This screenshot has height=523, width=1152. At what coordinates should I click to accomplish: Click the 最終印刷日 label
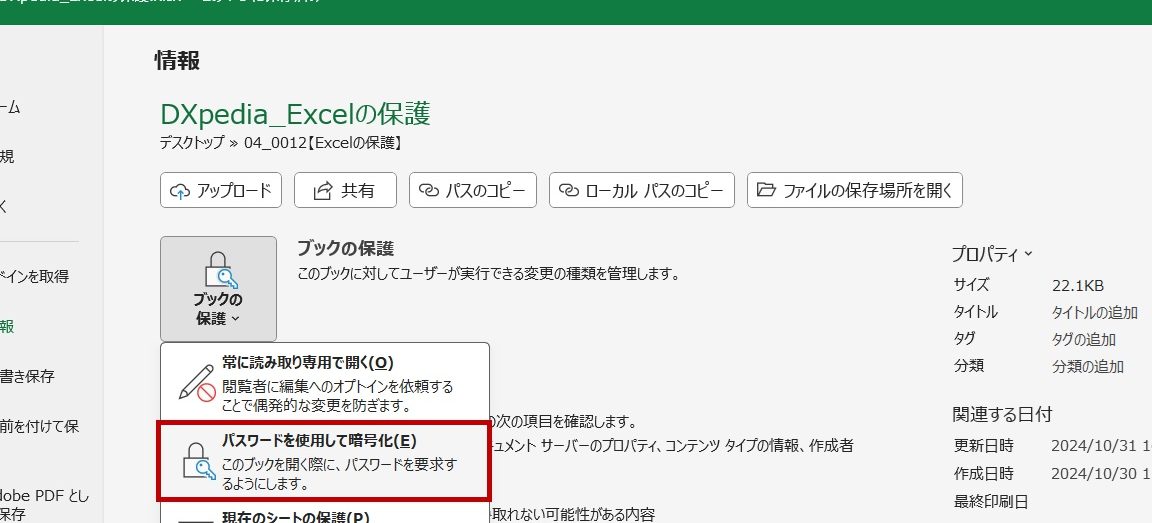point(990,502)
